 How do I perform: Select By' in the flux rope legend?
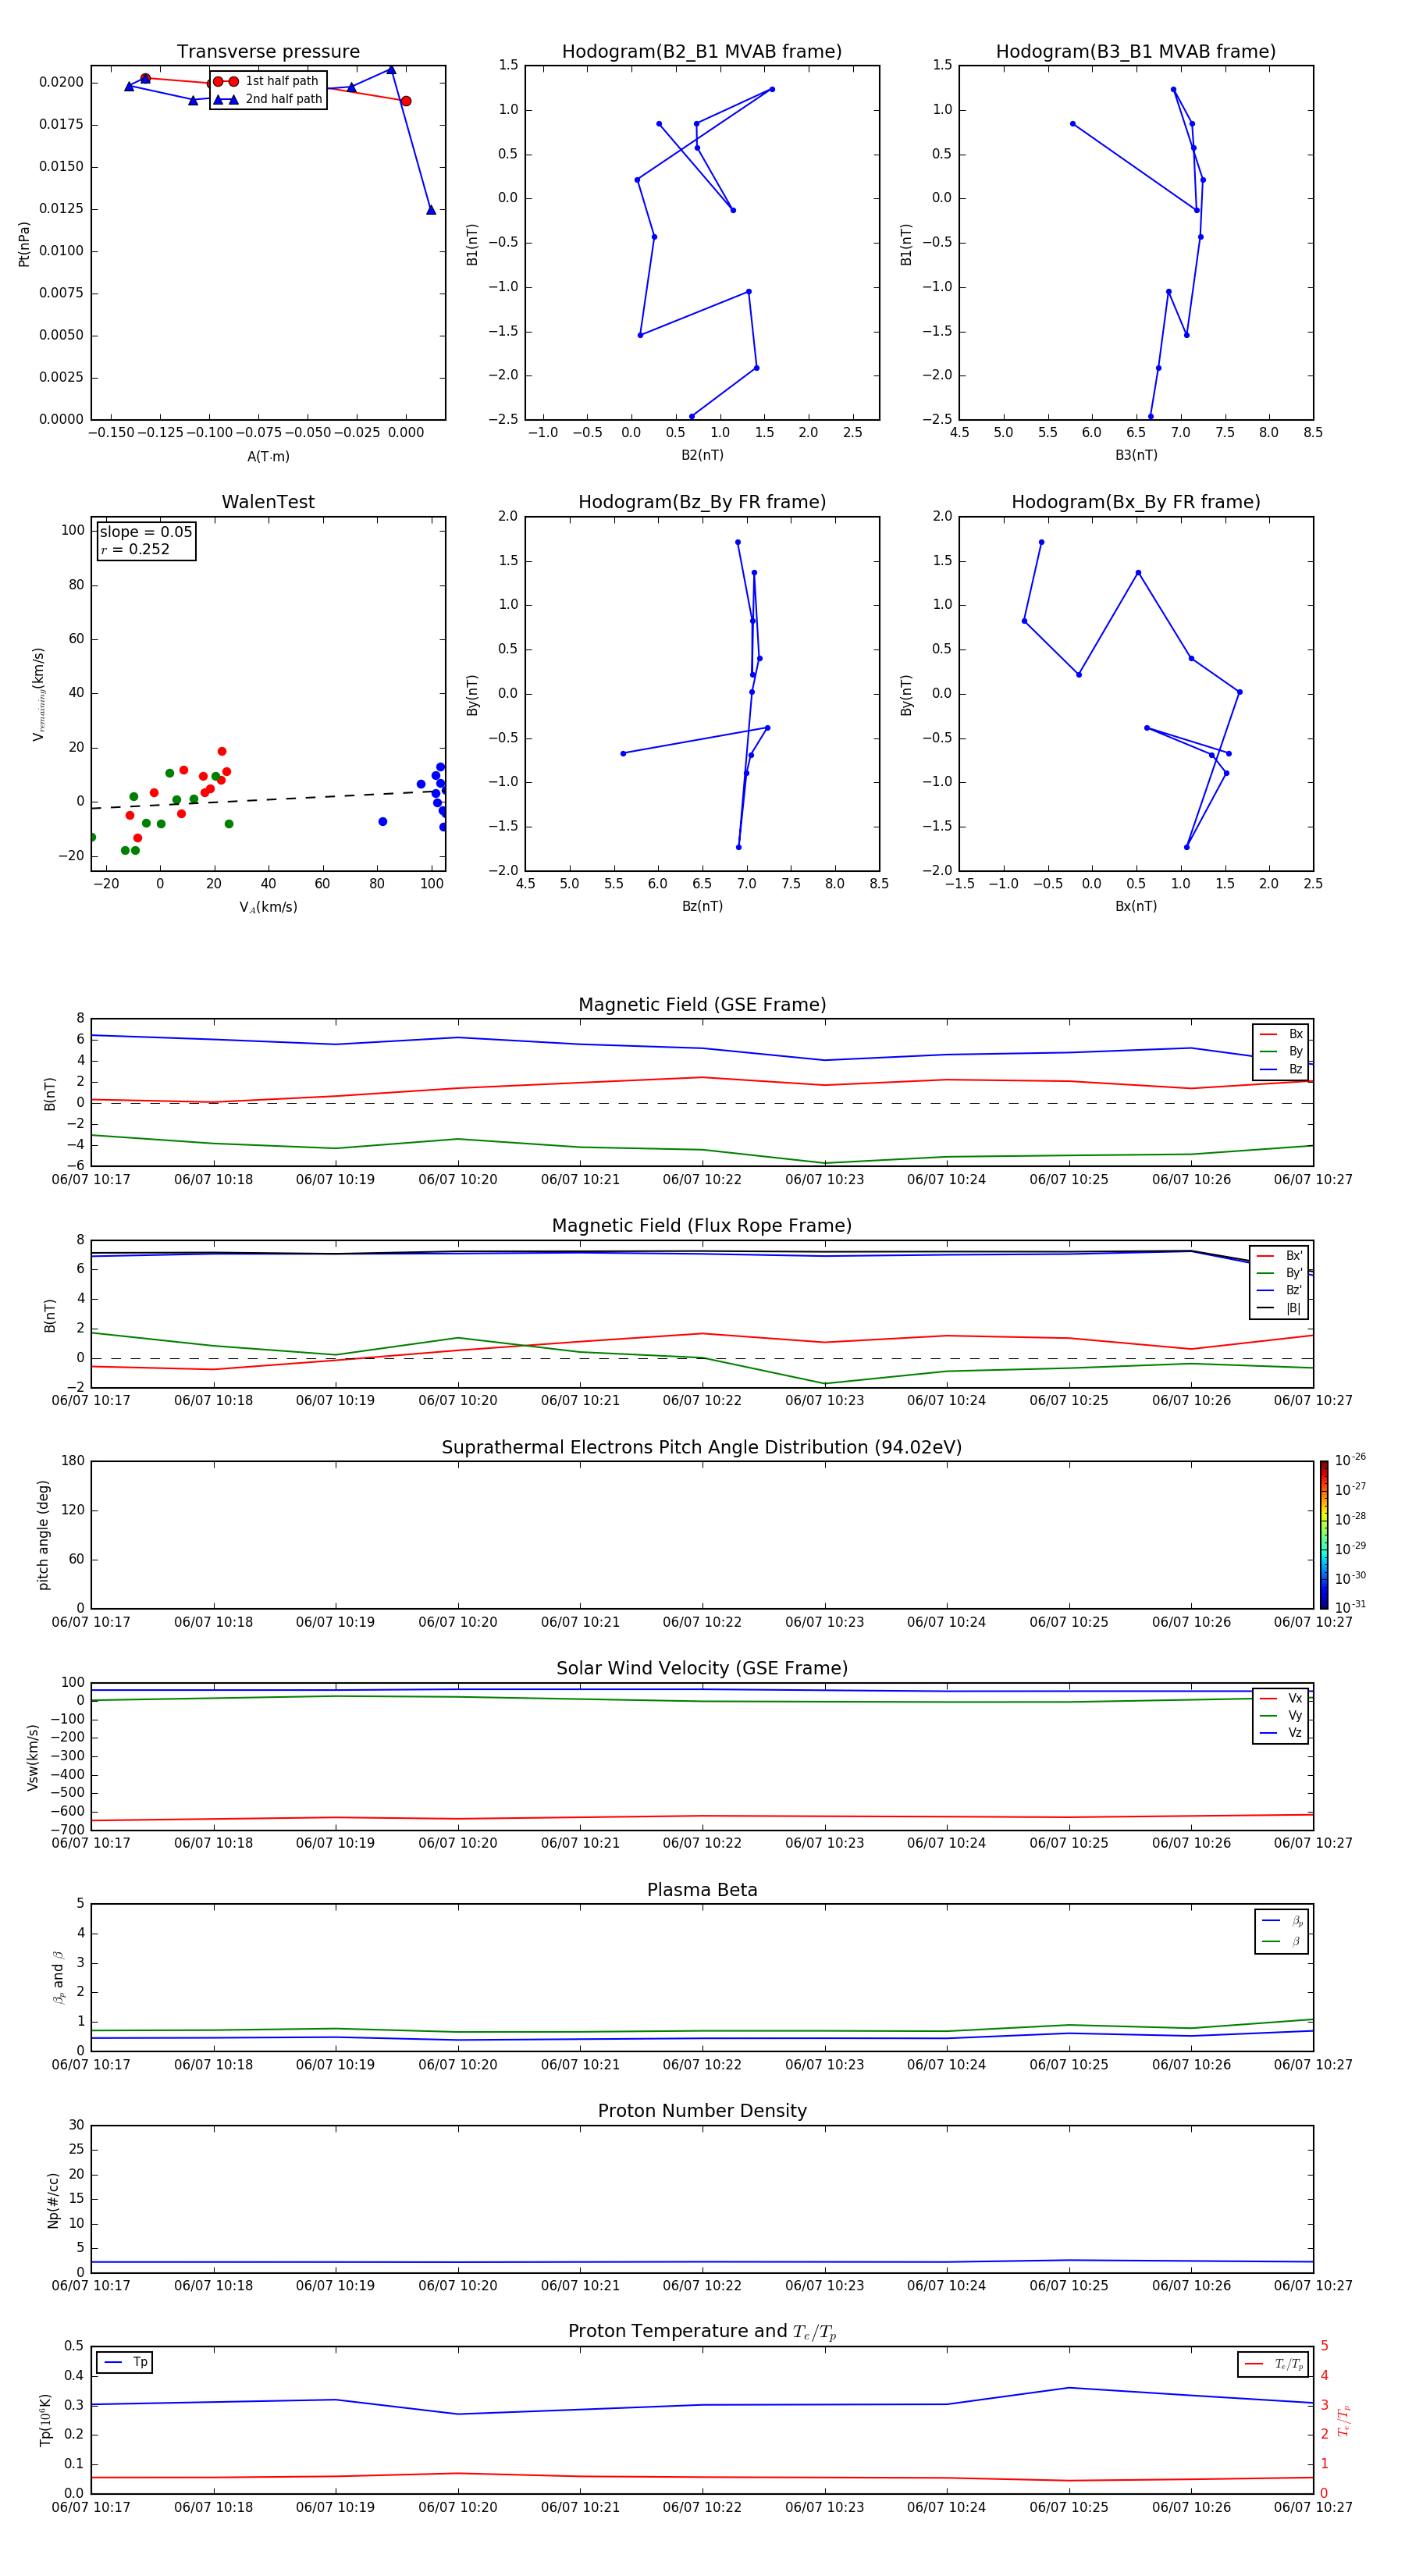tap(1280, 1273)
